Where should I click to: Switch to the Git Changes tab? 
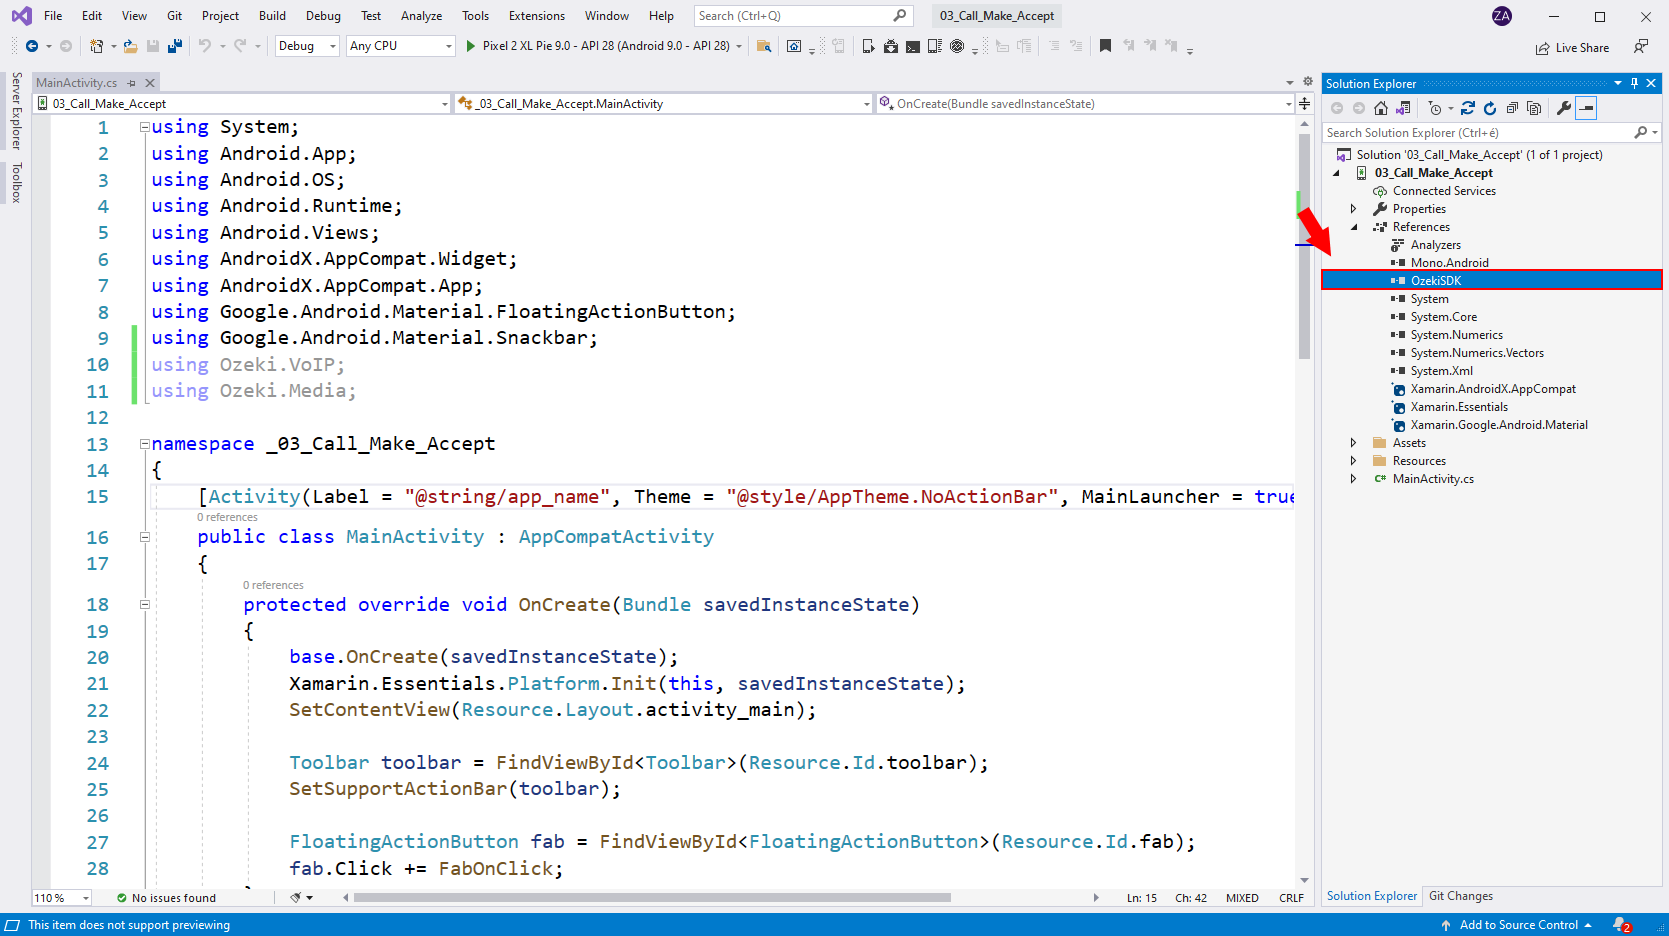click(x=1460, y=895)
